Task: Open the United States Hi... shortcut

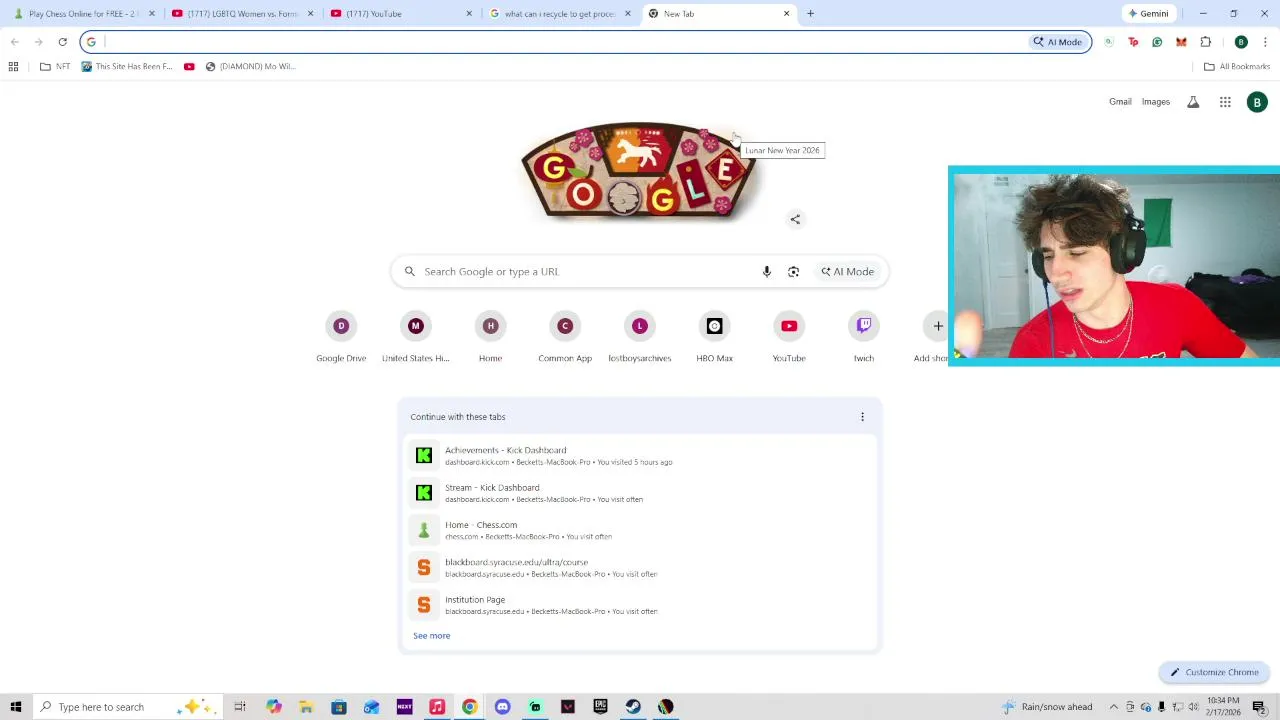Action: pos(416,338)
